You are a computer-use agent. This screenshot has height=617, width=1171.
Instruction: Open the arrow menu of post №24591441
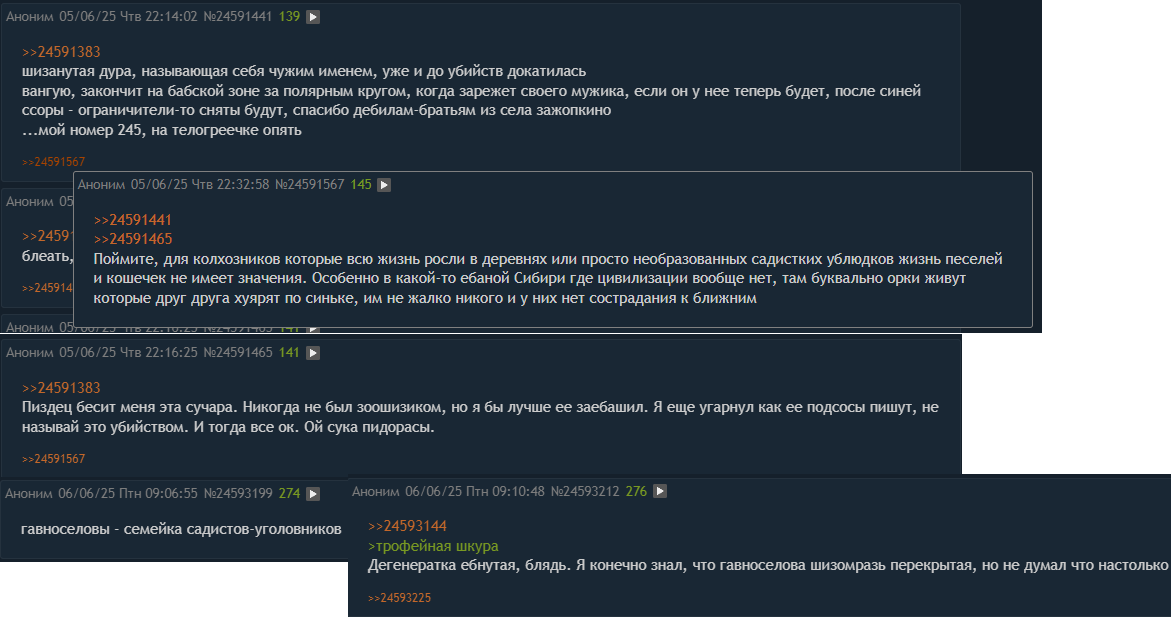313,17
